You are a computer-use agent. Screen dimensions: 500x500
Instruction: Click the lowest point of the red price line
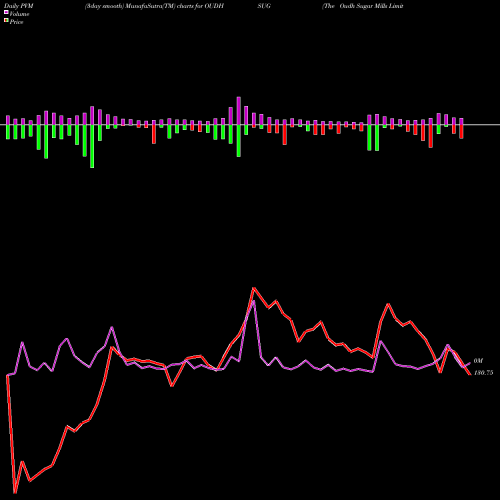click(15, 493)
